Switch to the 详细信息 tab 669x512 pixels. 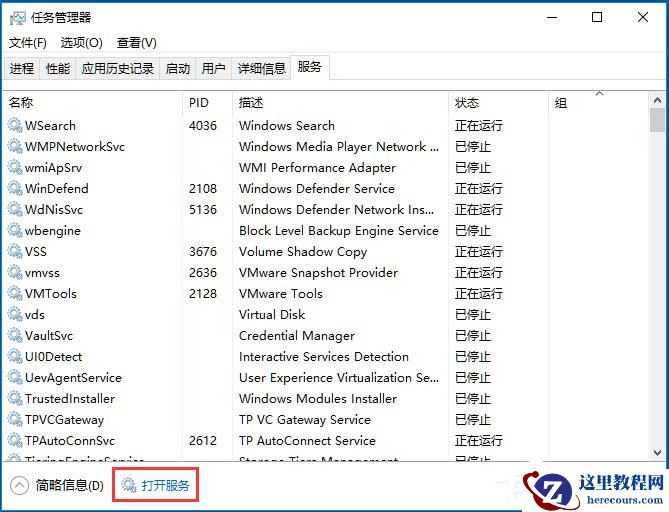pyautogui.click(x=261, y=68)
